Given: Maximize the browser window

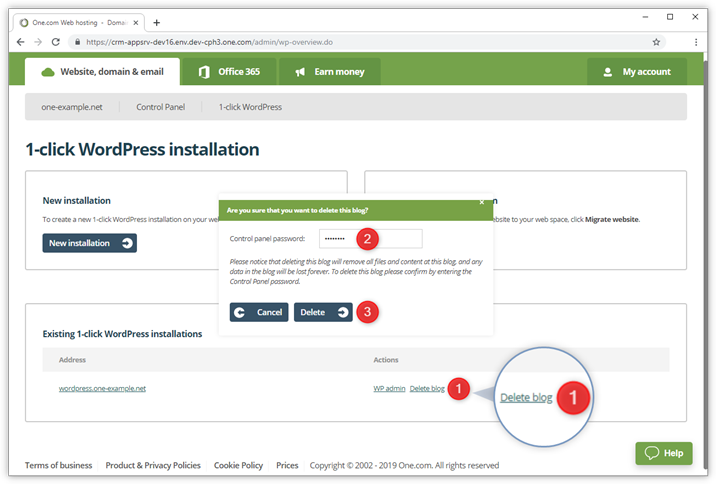Looking at the screenshot, I should tap(670, 17).
